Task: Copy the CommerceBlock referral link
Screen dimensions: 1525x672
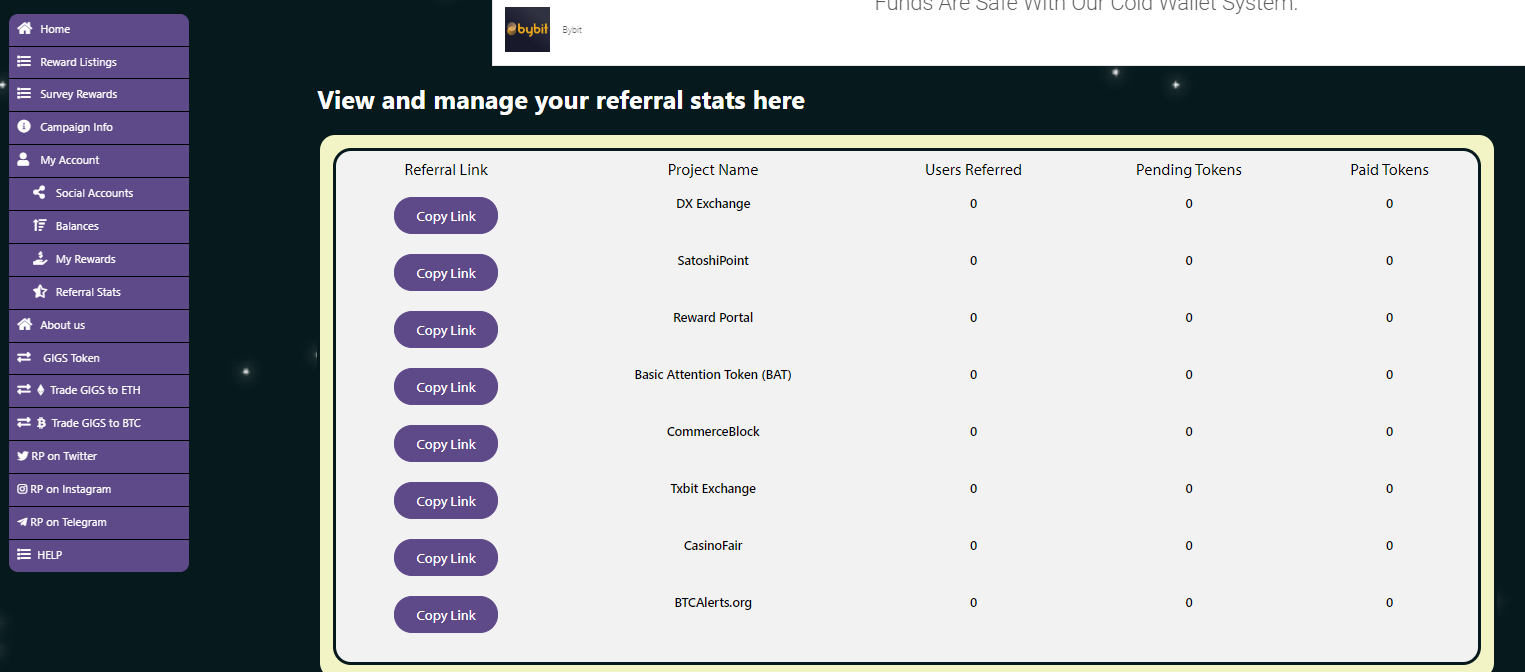Action: tap(446, 444)
